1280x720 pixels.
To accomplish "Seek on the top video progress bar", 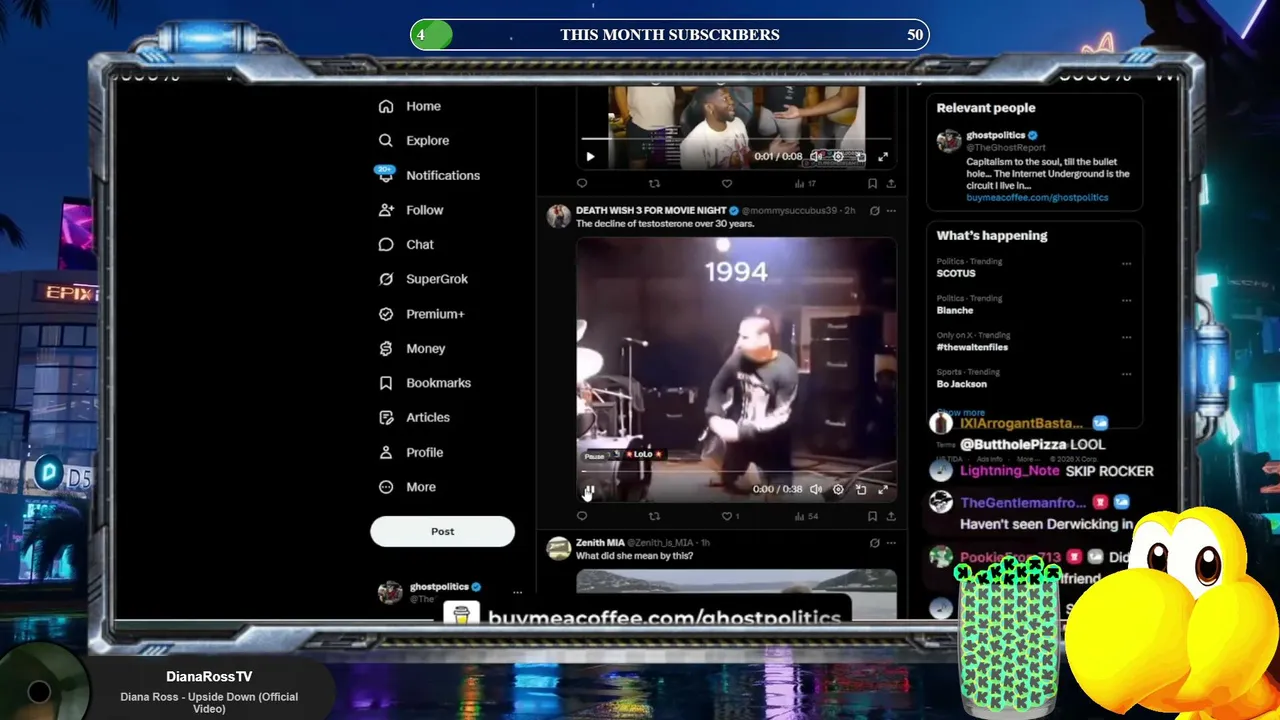I will pyautogui.click(x=736, y=139).
